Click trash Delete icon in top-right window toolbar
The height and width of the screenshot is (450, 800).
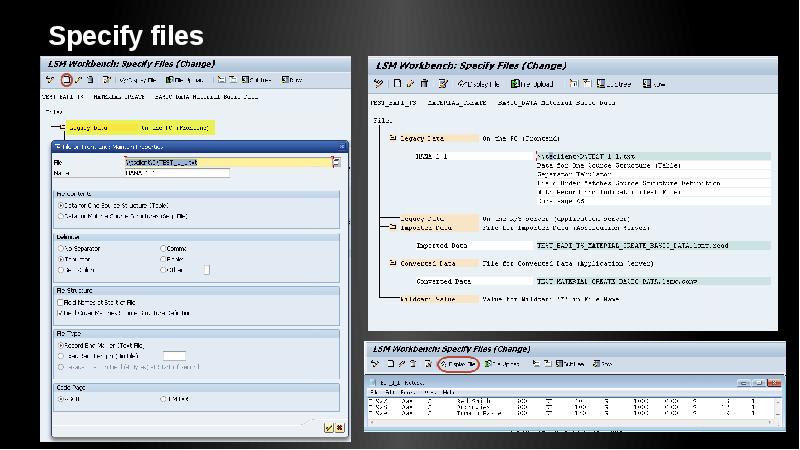pos(424,84)
